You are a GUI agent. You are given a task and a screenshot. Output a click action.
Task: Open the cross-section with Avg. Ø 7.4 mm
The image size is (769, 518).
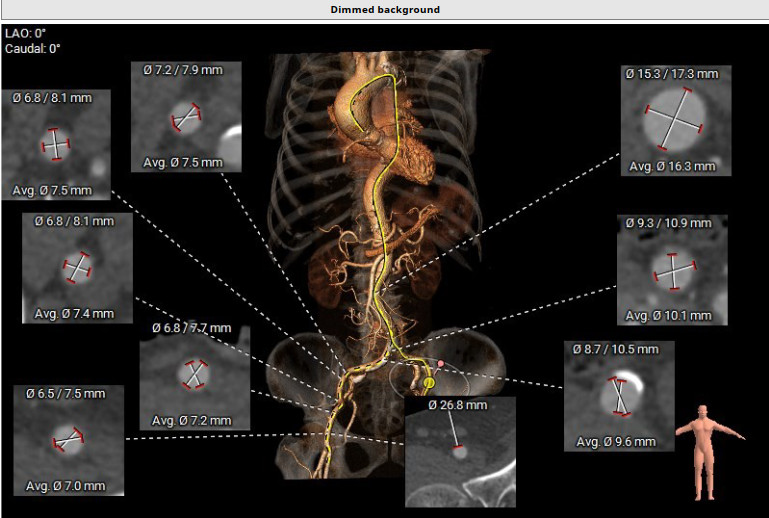76,267
